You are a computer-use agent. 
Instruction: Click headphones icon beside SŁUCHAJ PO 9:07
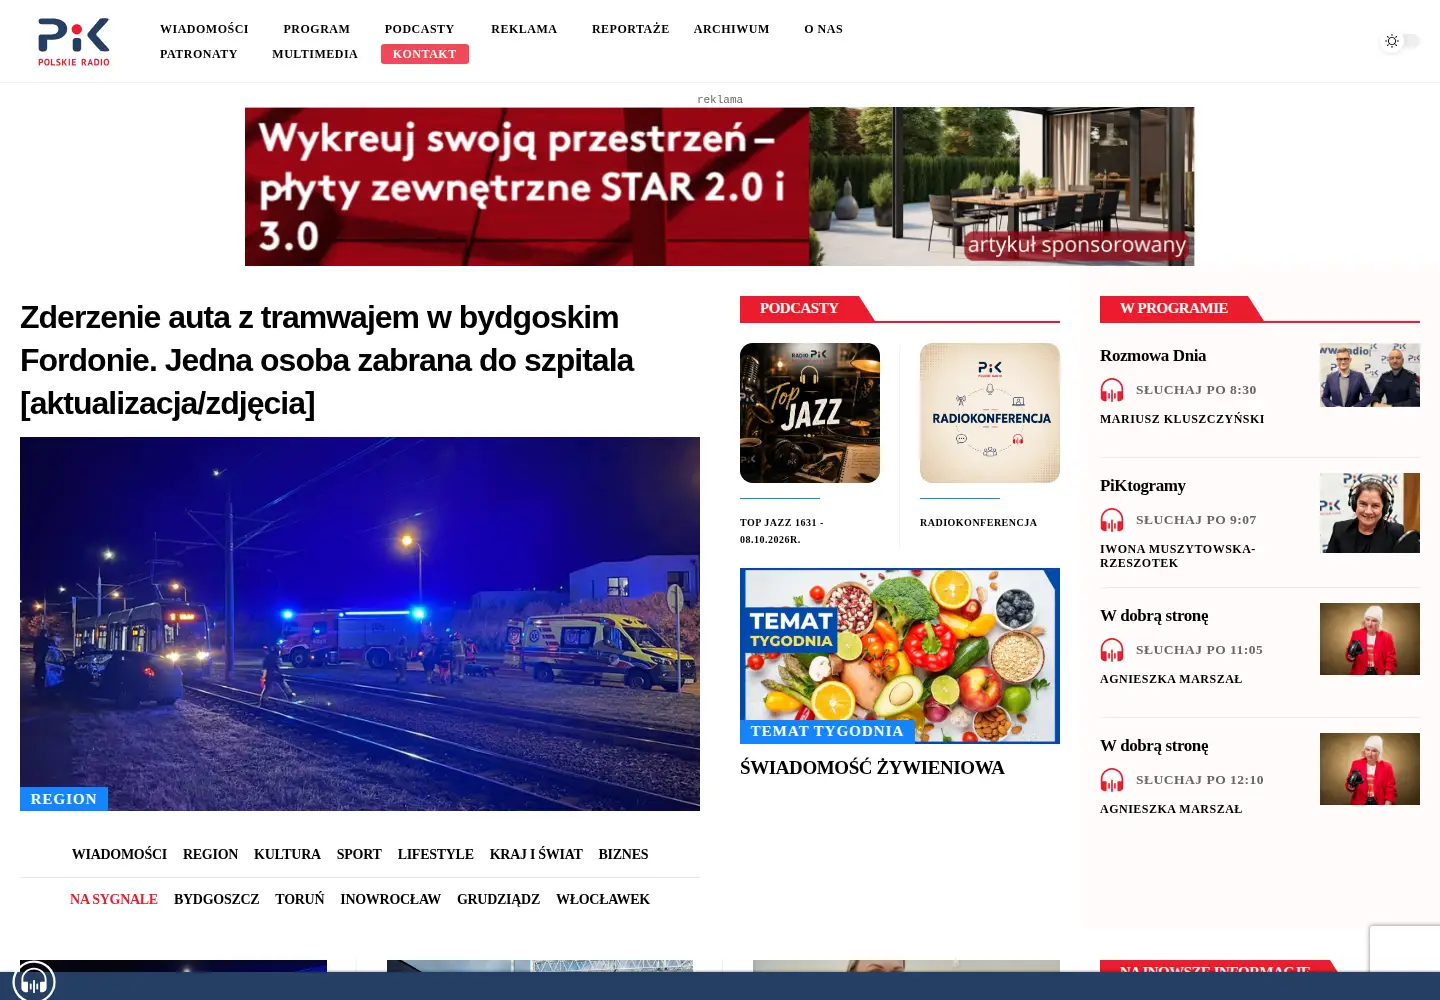point(1112,520)
